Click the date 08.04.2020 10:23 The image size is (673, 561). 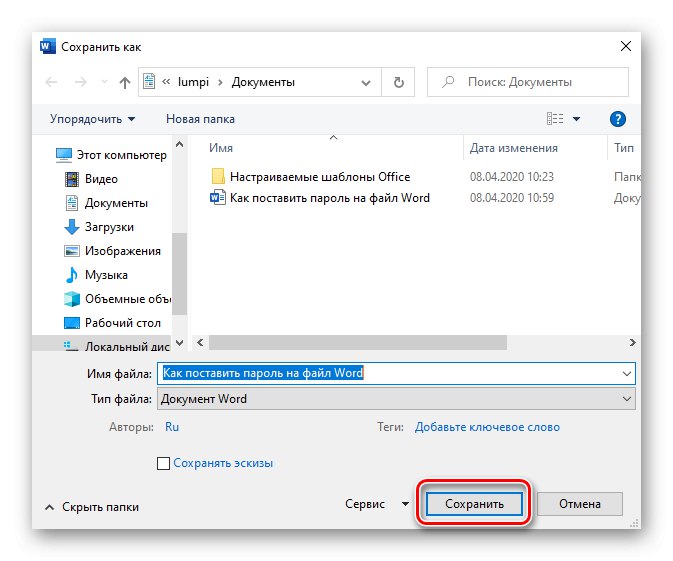pos(512,176)
